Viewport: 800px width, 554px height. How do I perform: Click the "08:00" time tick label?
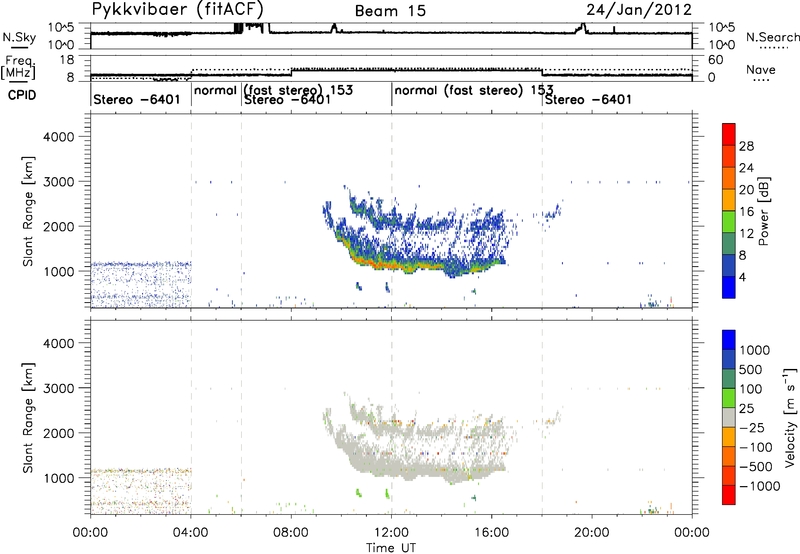pyautogui.click(x=291, y=533)
